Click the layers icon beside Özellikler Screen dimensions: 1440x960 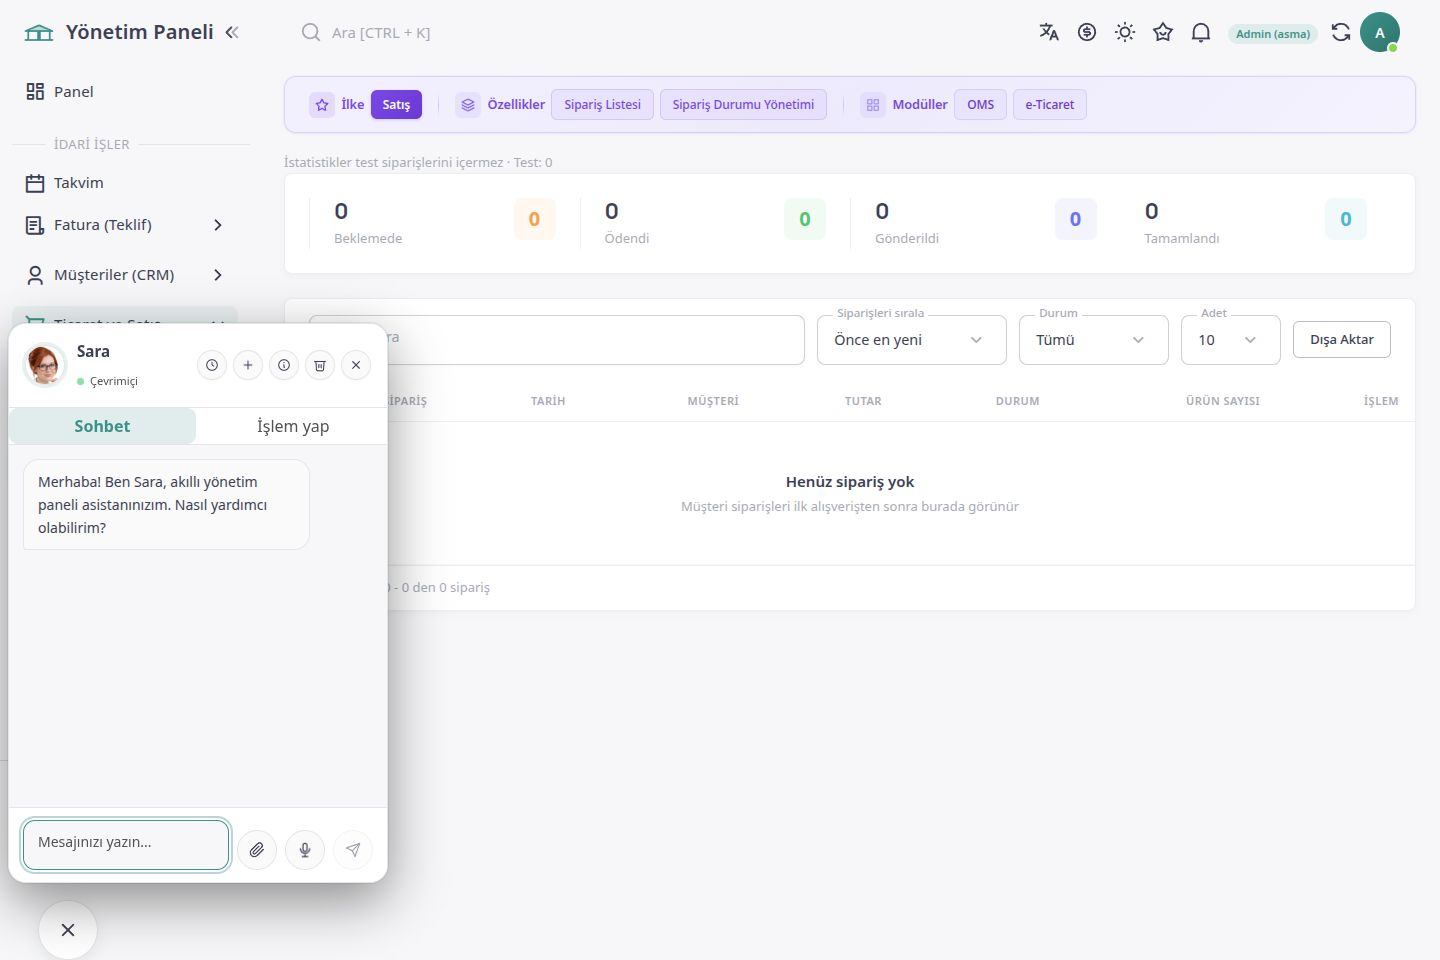[x=468, y=104]
